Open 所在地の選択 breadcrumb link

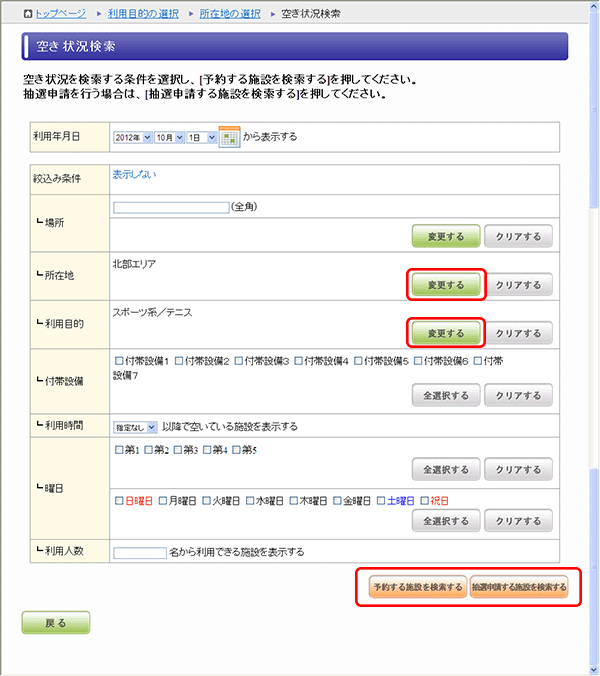(x=230, y=14)
